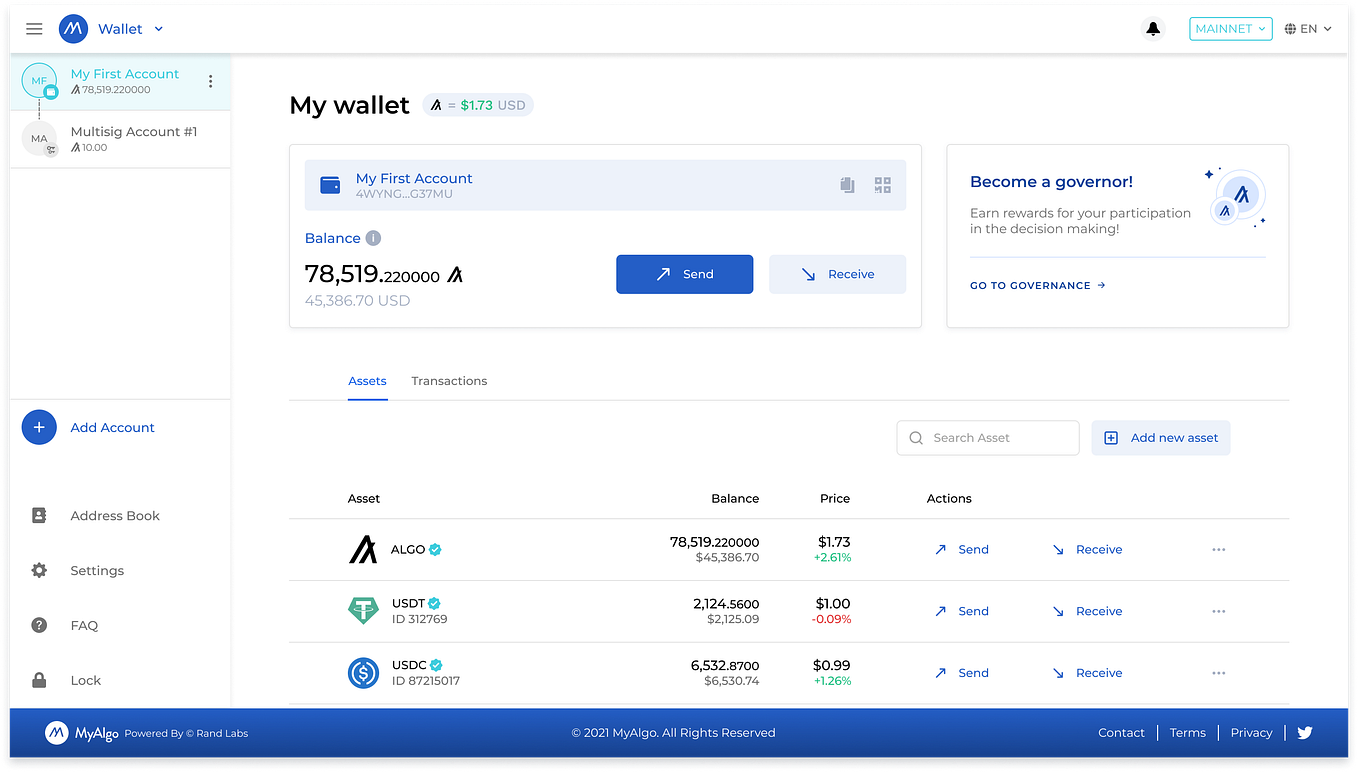Open the Address Book
The width and height of the screenshot is (1358, 772).
(114, 515)
